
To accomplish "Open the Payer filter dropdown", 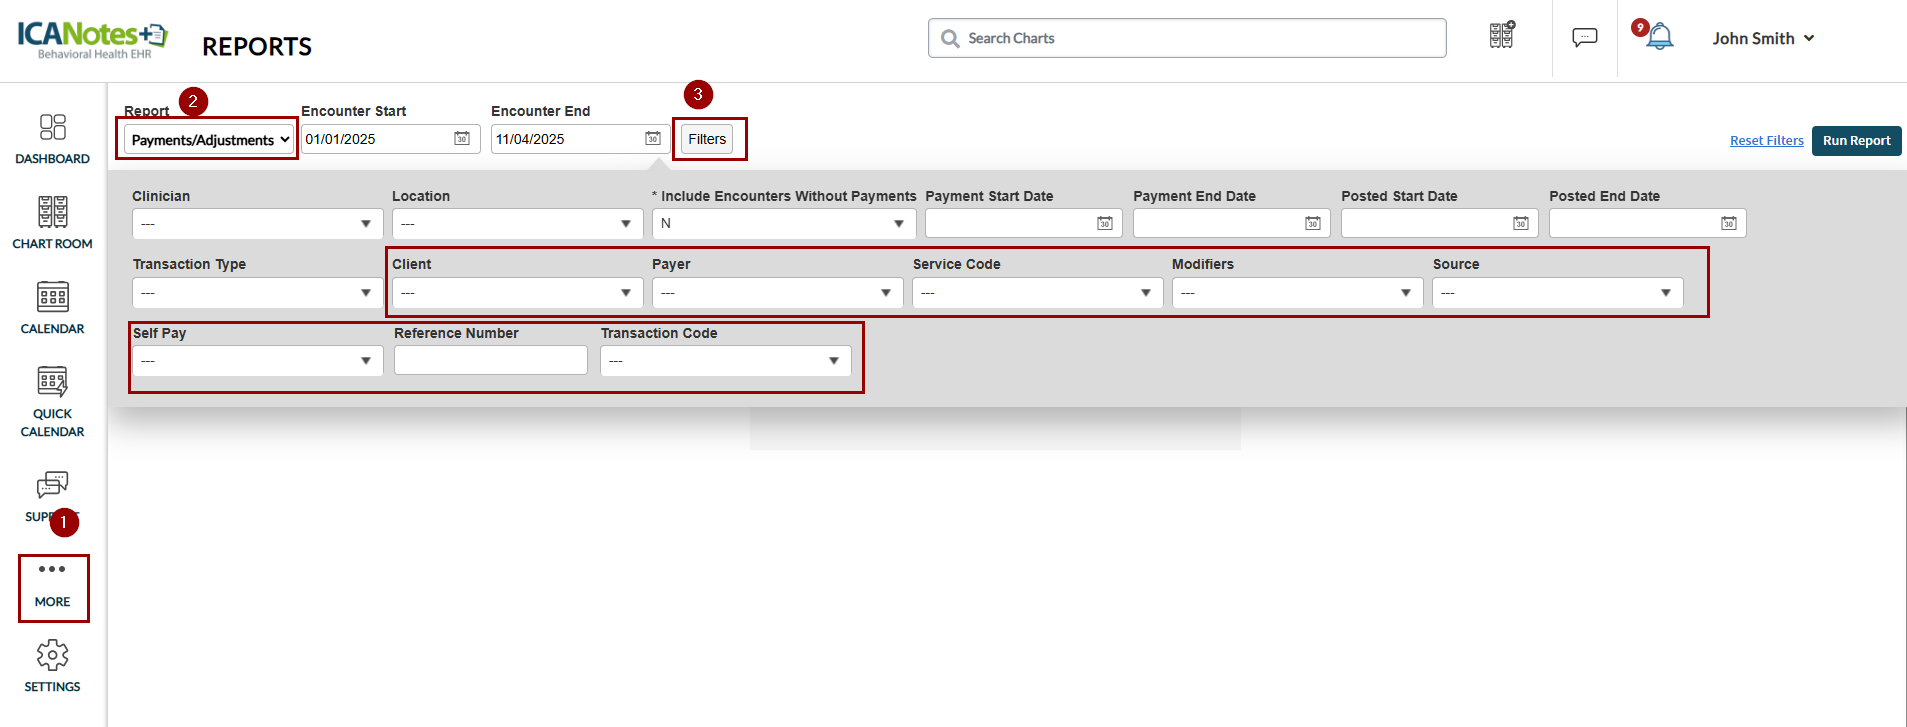I will [777, 293].
